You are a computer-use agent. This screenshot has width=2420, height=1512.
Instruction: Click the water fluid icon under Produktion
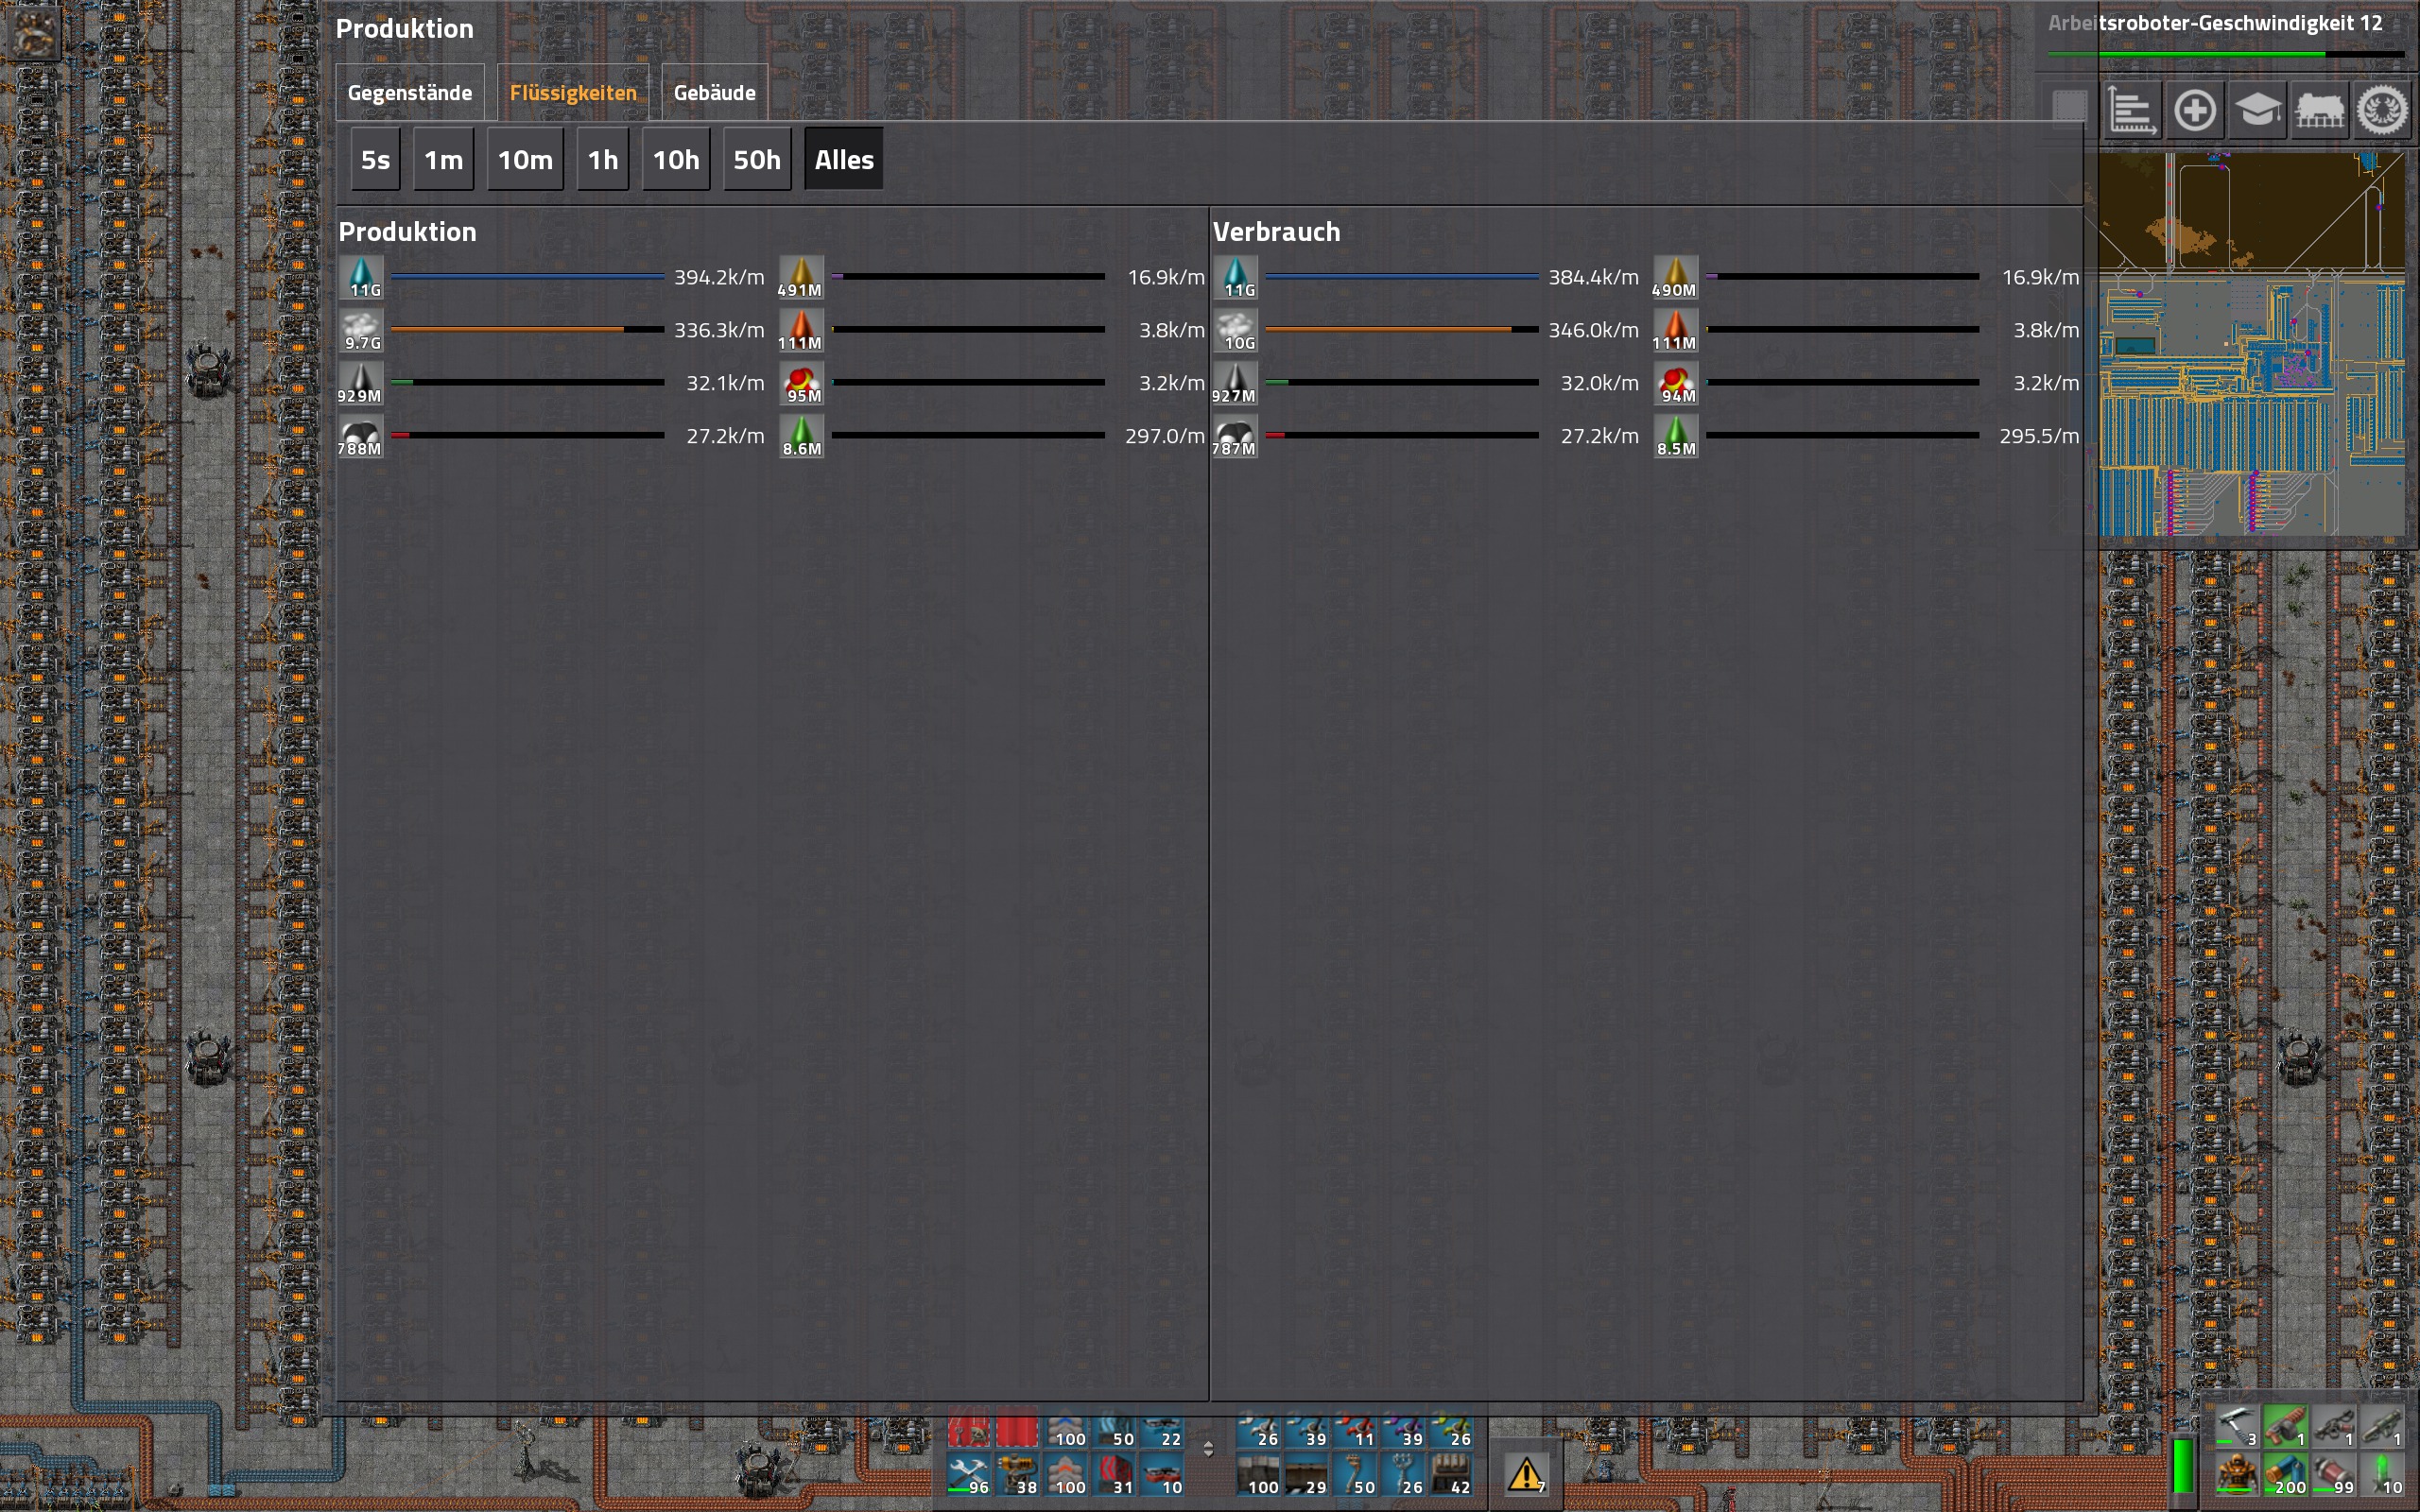361,277
